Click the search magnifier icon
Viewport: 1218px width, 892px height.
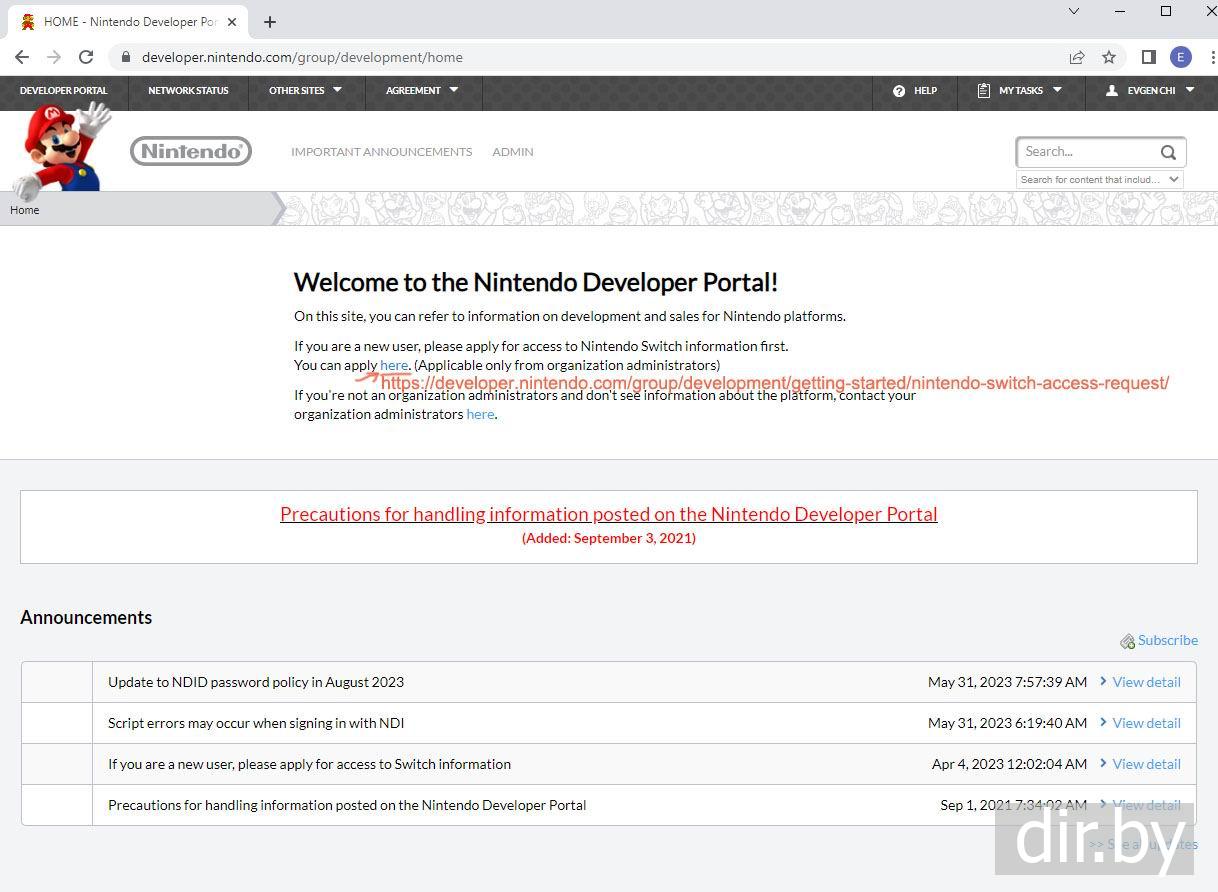tap(1168, 152)
